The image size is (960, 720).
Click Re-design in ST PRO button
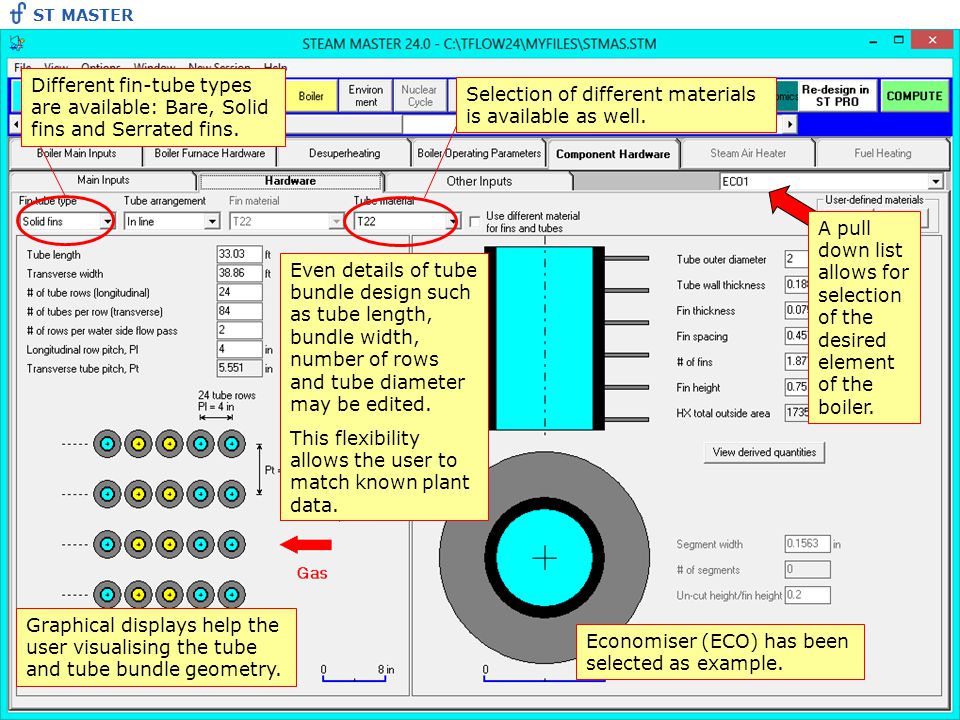click(x=836, y=96)
